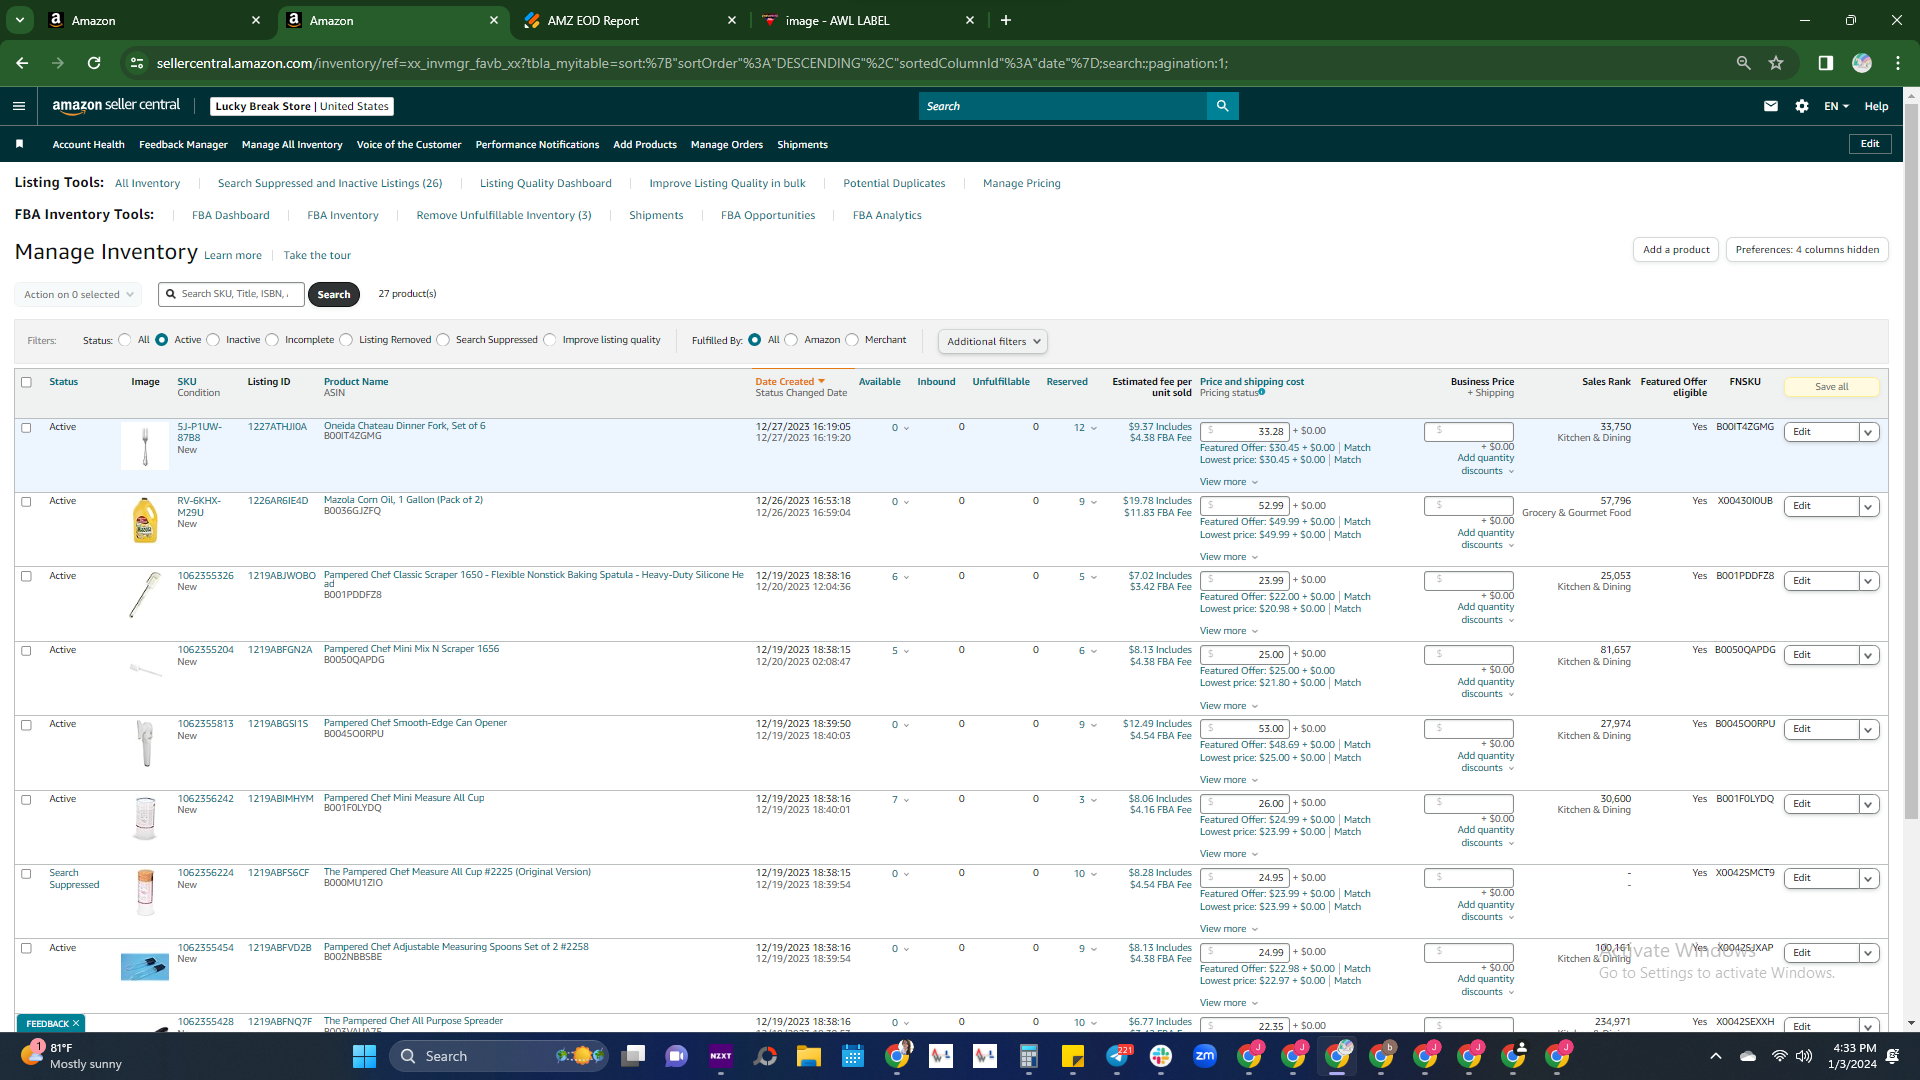Check the Mazola Corn Oil row checkbox

point(27,502)
